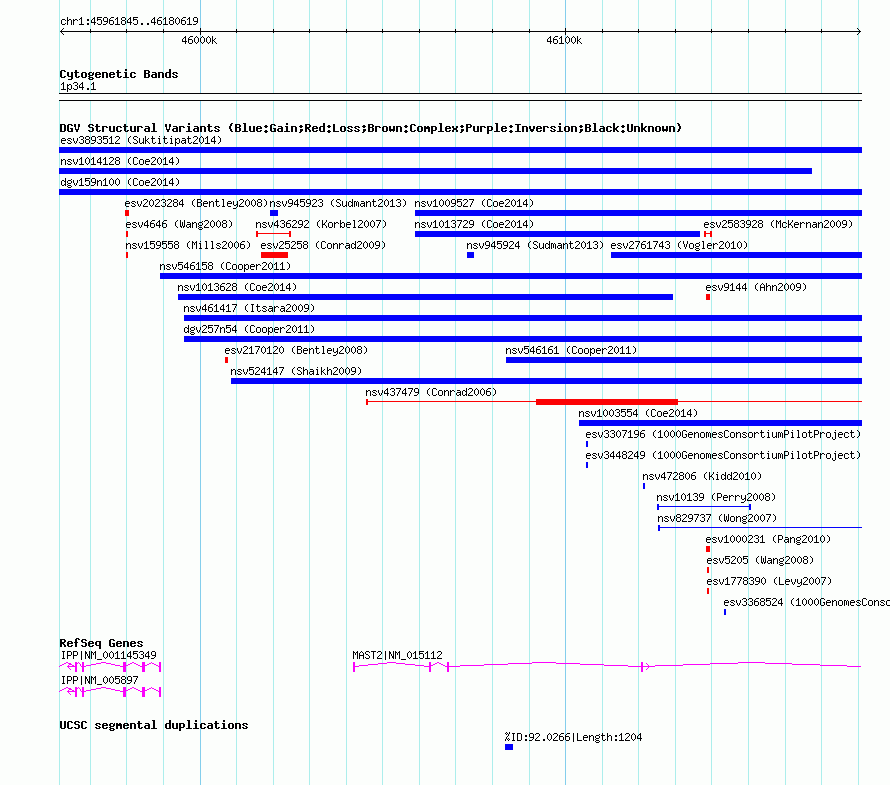Click the esv3368524 variant label
This screenshot has width=890, height=785.
807,602
